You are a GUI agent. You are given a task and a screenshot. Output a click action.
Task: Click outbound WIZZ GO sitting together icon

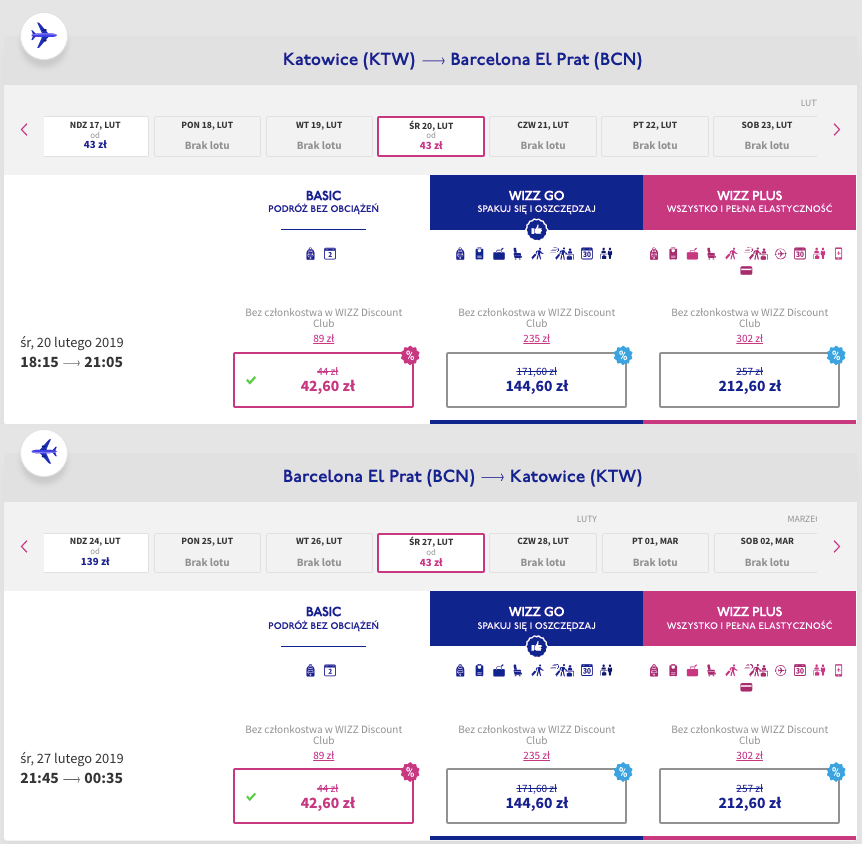(x=606, y=254)
